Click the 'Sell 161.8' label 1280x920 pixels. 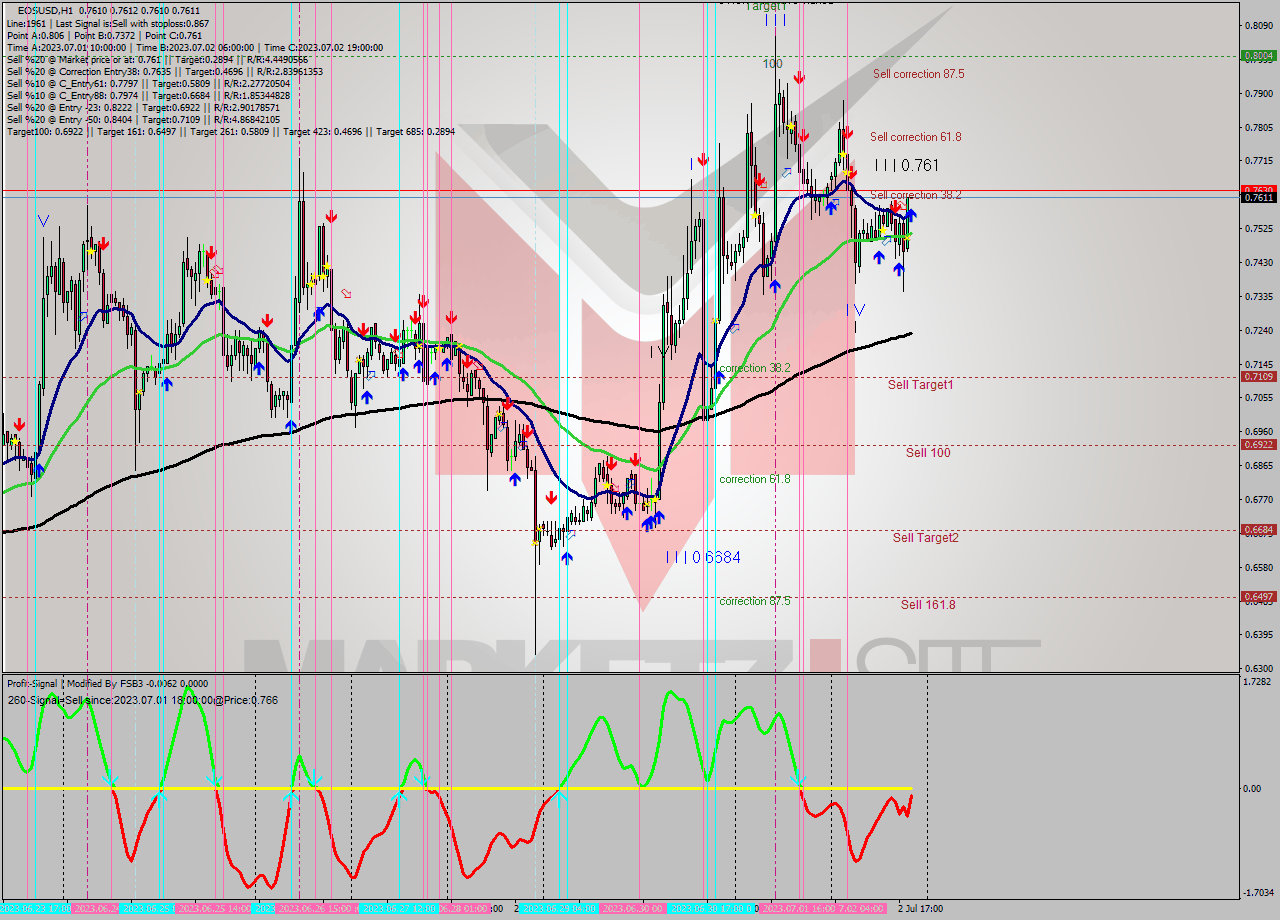(928, 604)
